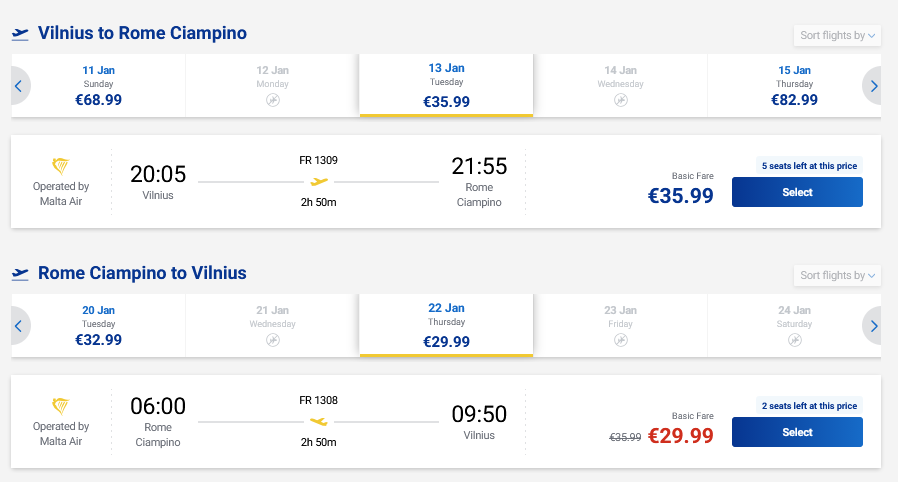Click the yellow plane icon under FR 1308

[319, 422]
